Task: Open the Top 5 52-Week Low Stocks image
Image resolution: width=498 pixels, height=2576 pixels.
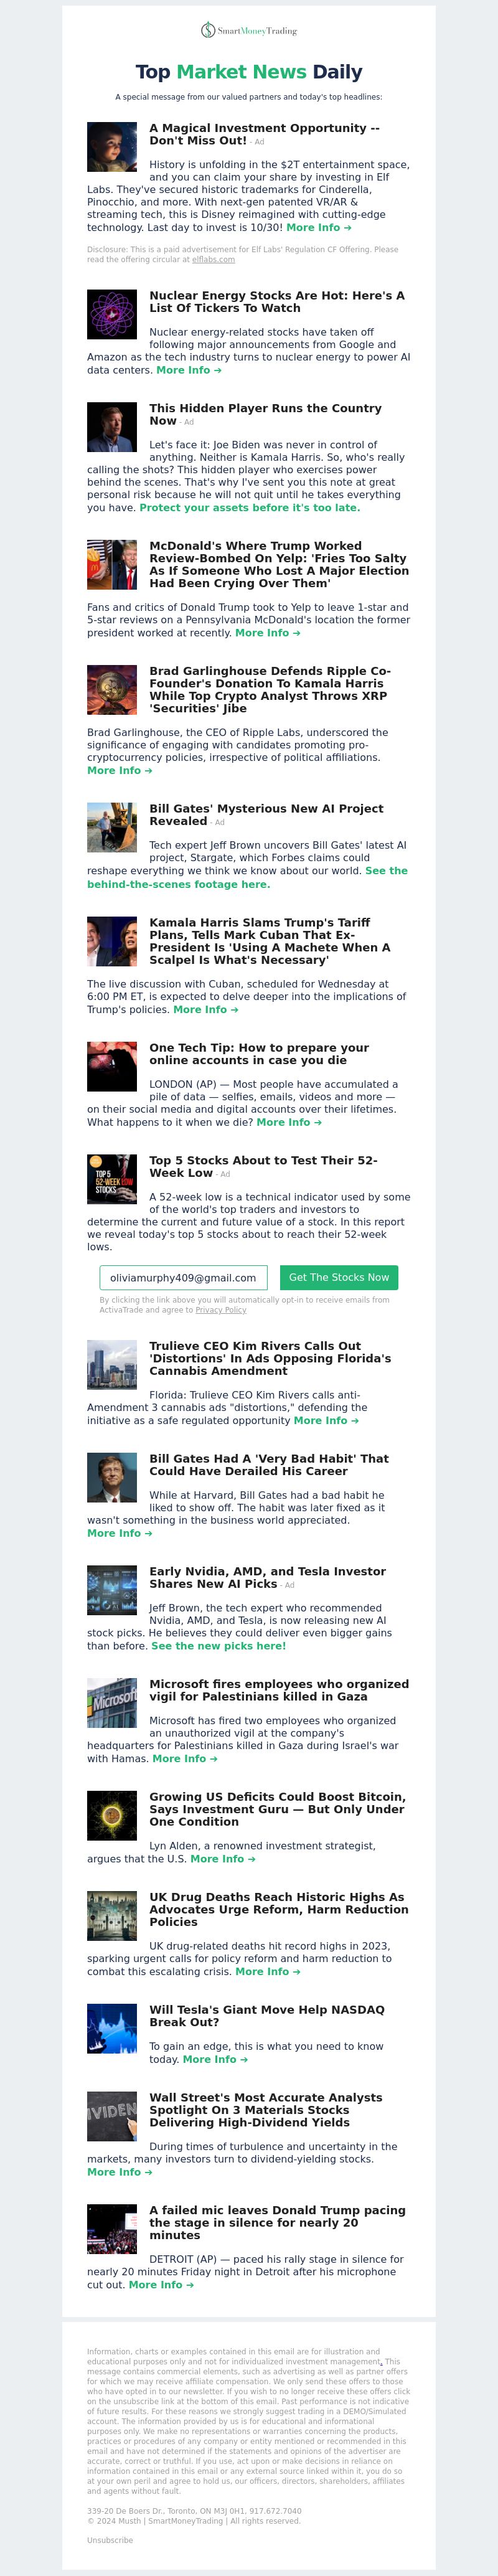Action: coord(112,1179)
